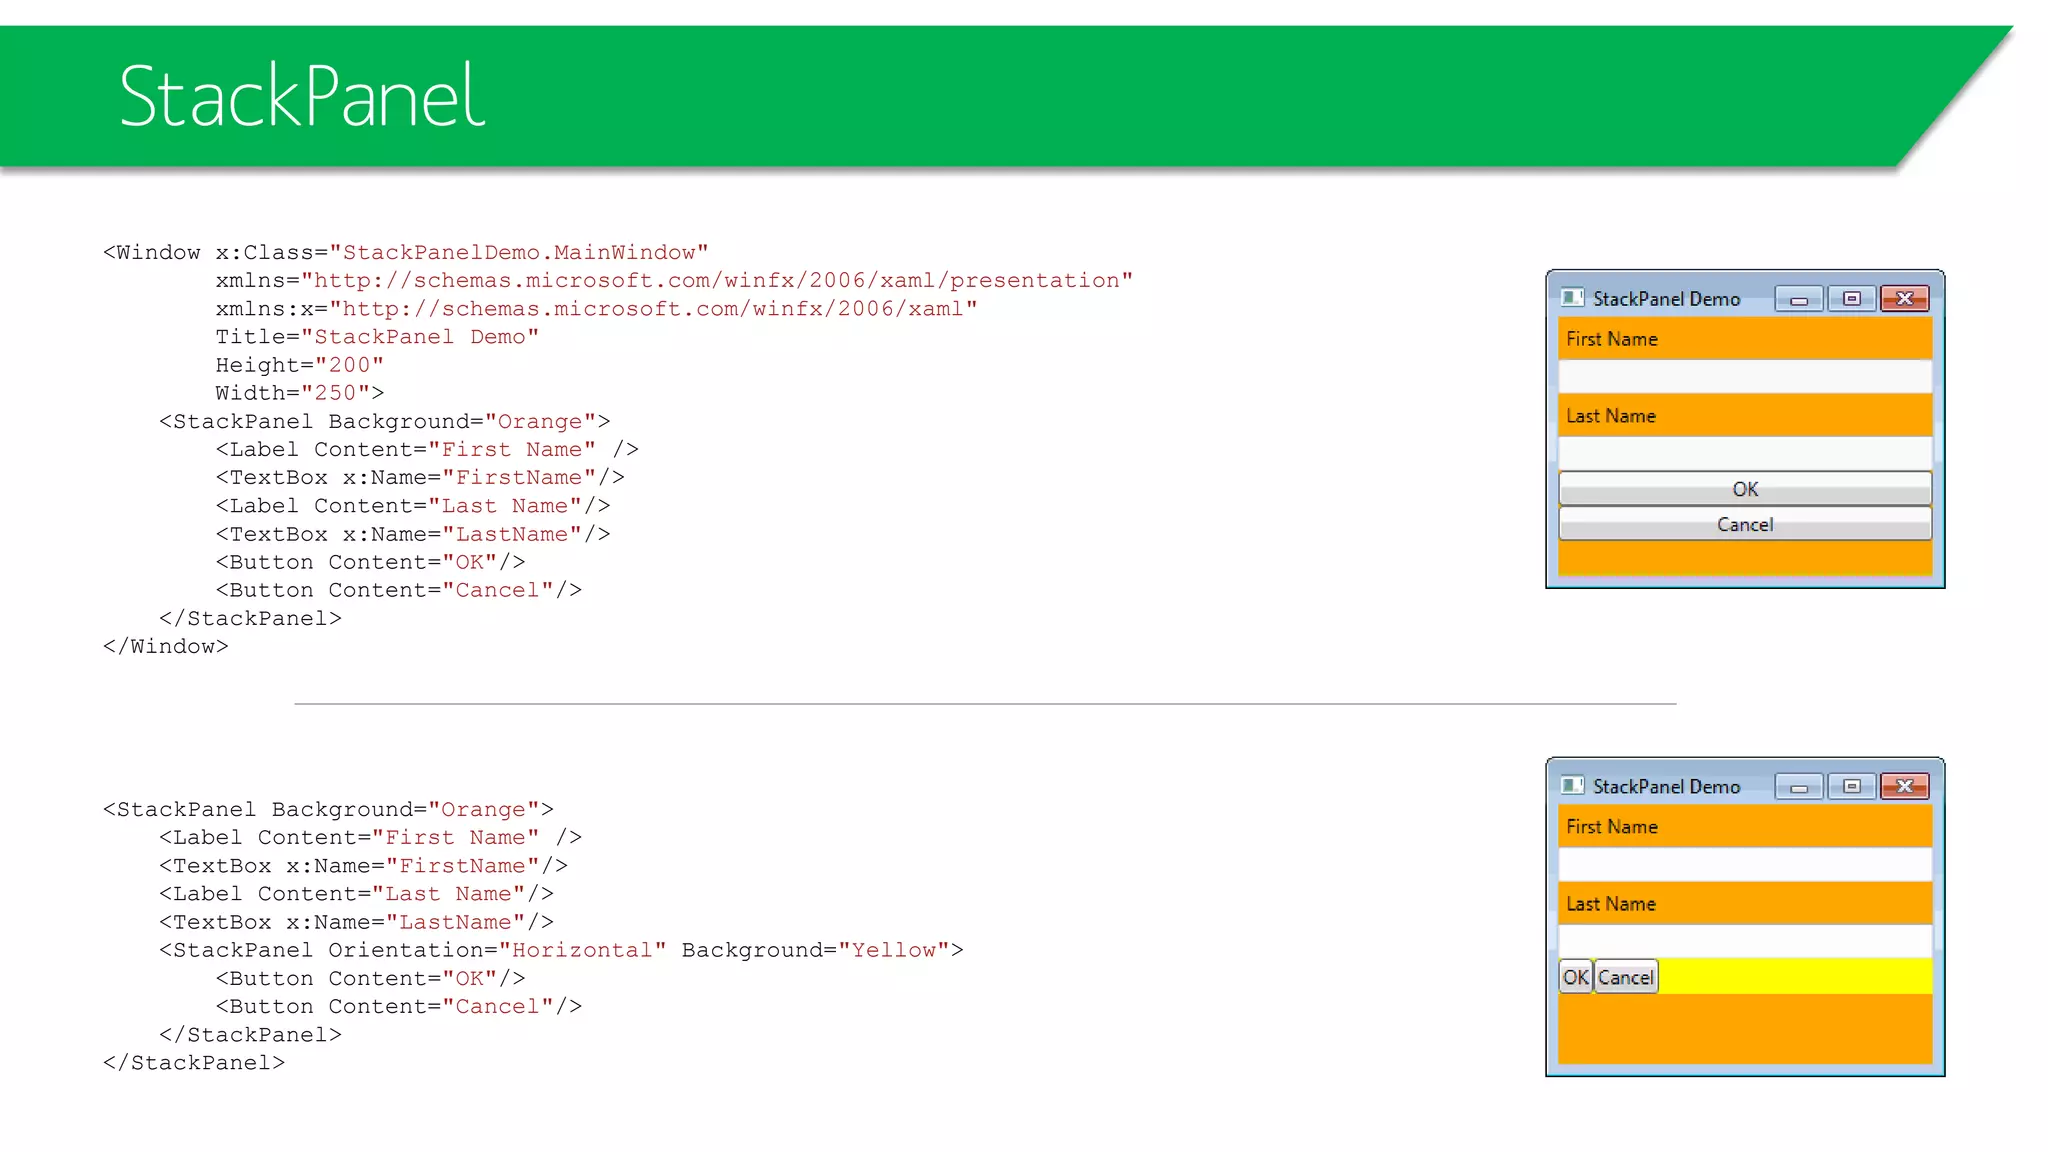The image size is (2048, 1152).
Task: Click the app icon in bottom window title bar
Action: pyautogui.click(x=1572, y=786)
